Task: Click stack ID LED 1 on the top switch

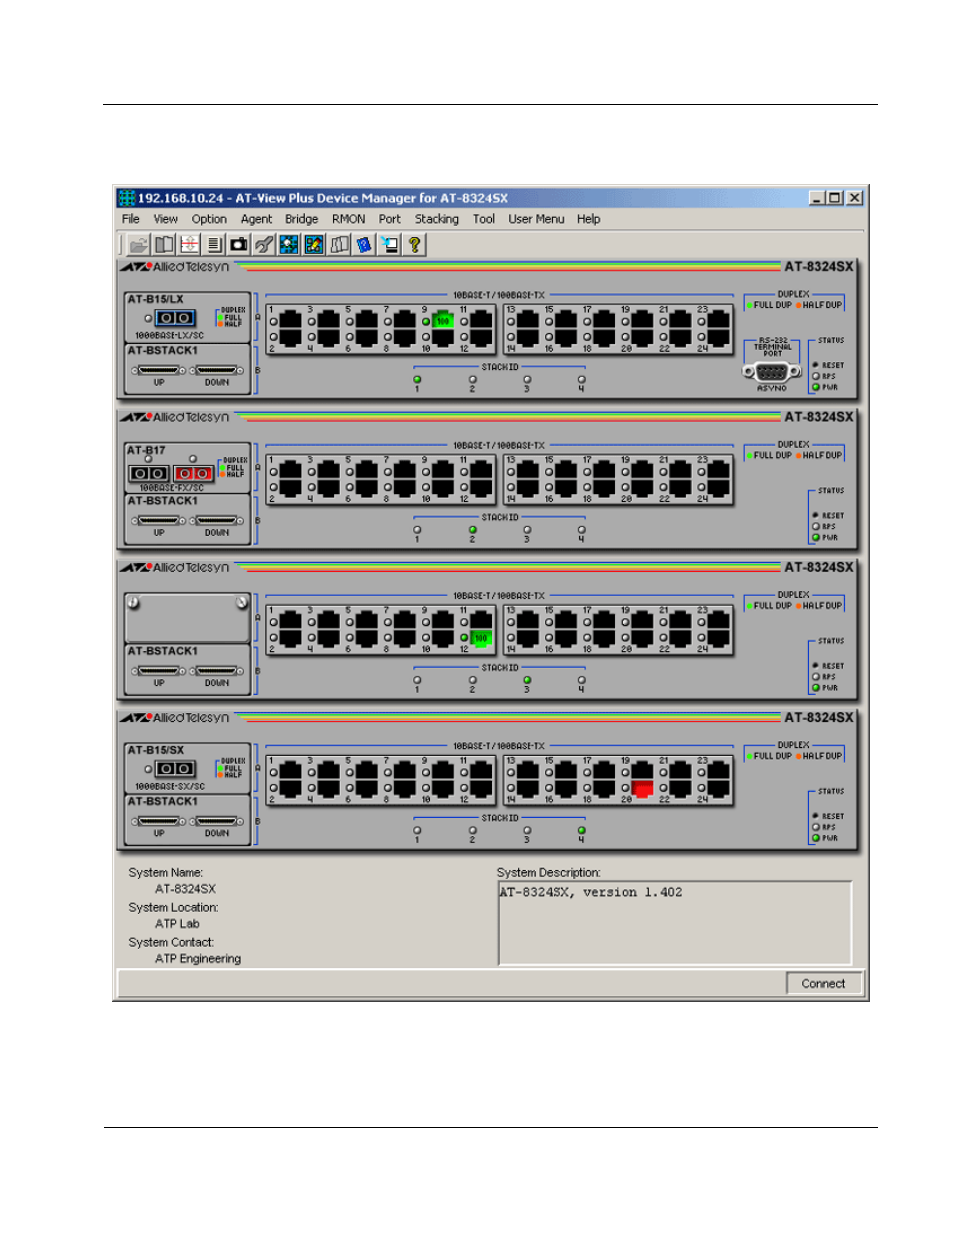Action: point(417,379)
